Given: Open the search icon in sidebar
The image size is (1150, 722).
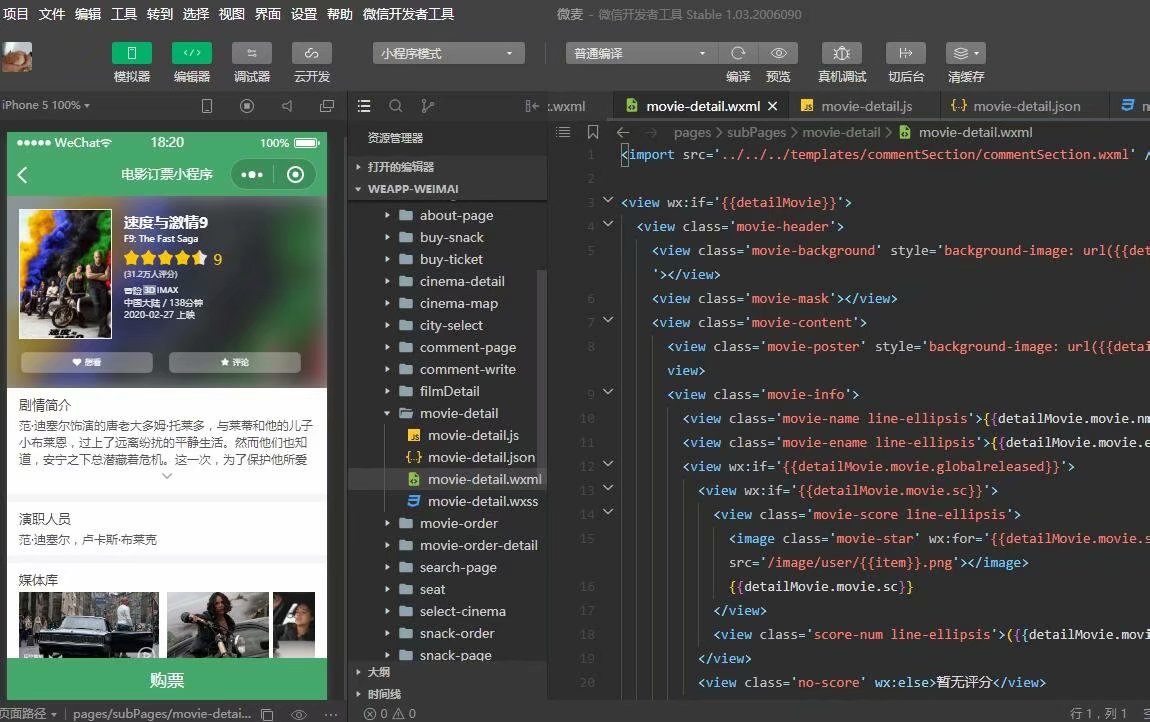Looking at the screenshot, I should pos(395,106).
